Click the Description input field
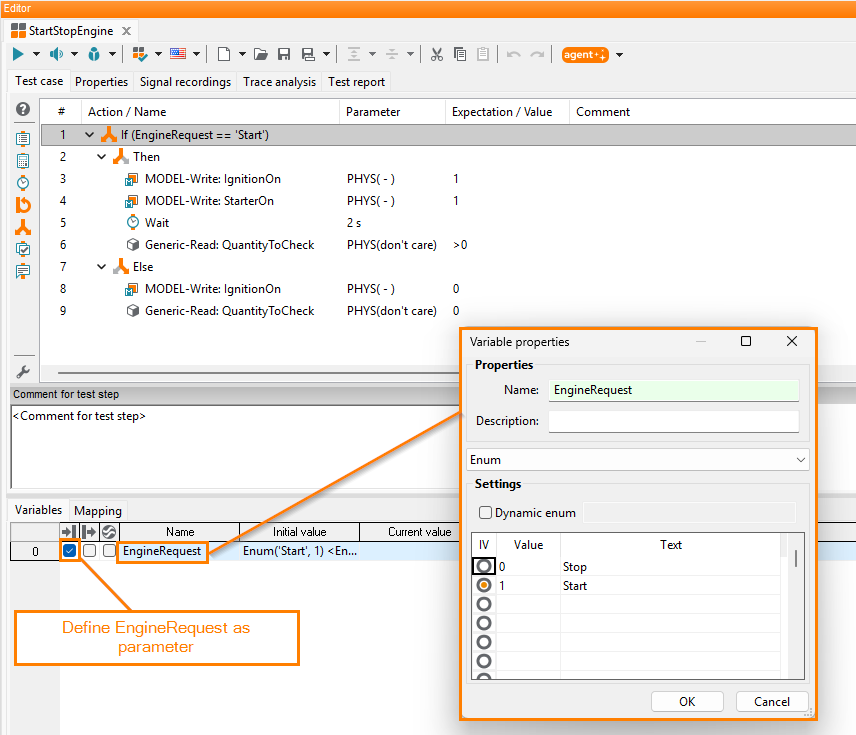Viewport: 856px width, 735px height. pos(674,421)
